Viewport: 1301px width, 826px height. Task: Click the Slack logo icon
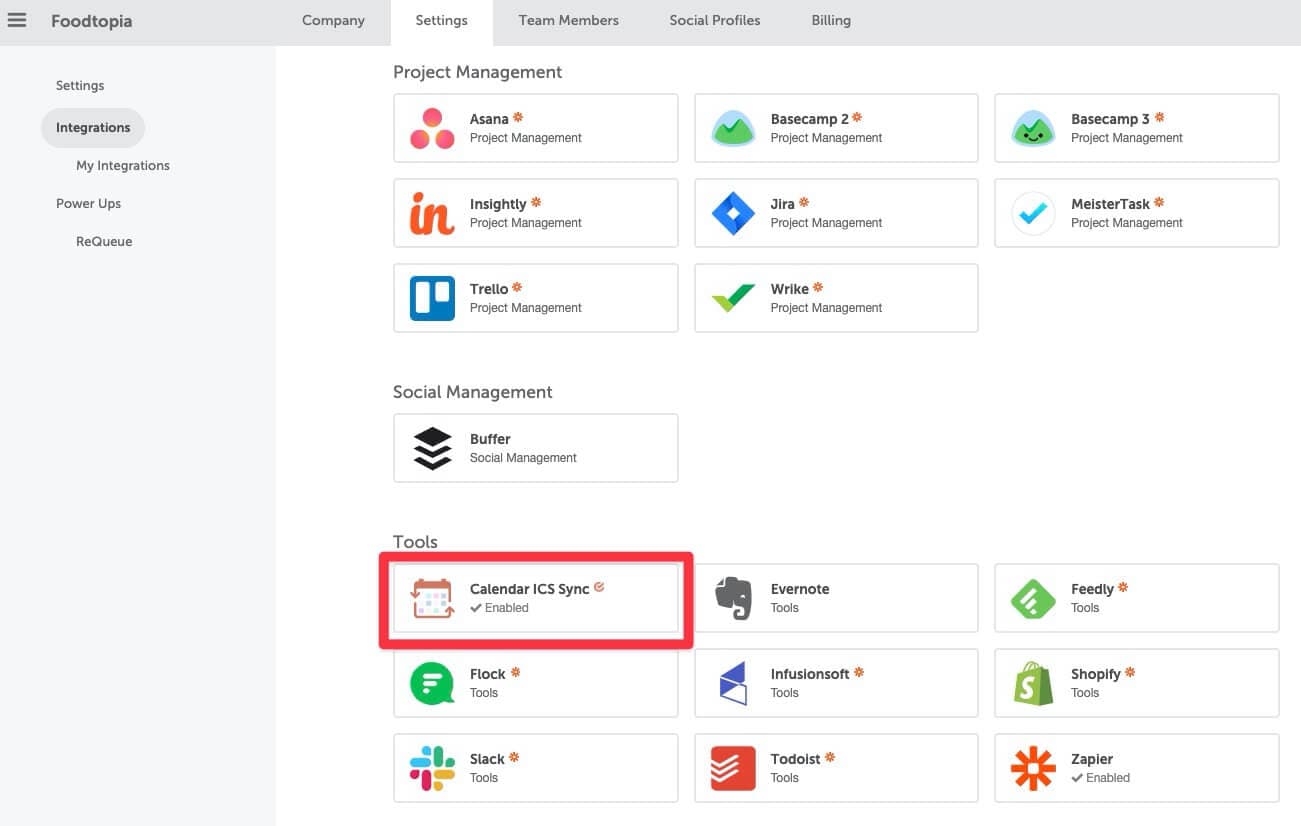point(433,768)
